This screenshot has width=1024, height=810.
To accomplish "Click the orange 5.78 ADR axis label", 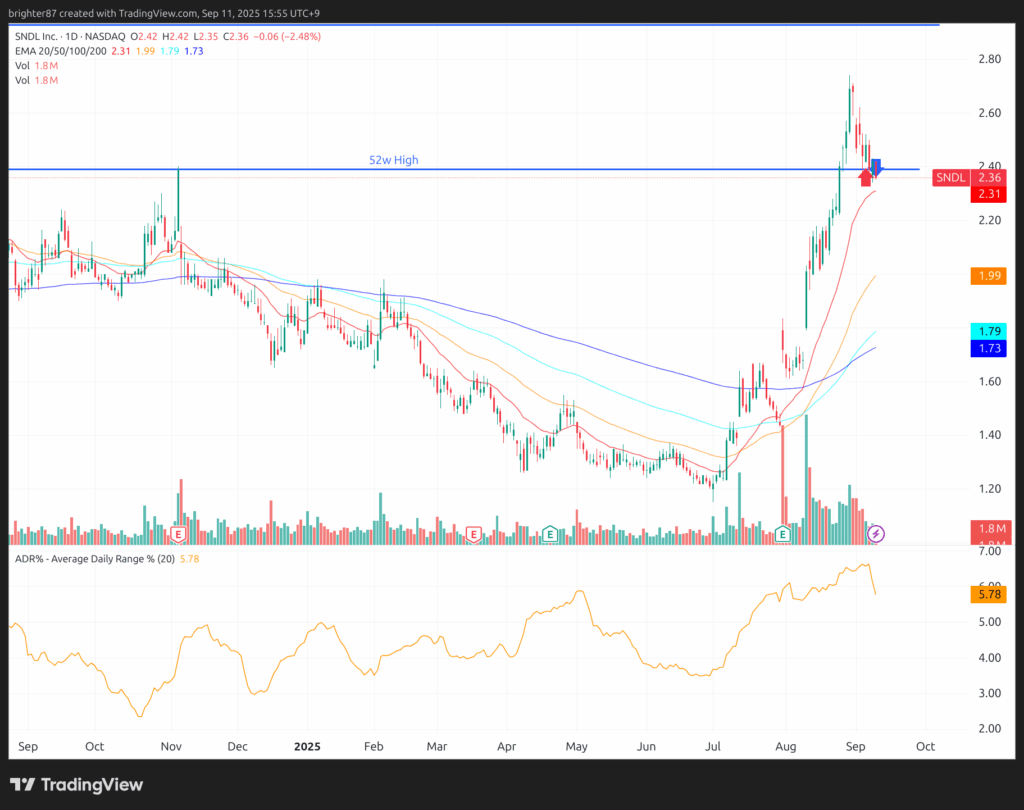I will [x=989, y=594].
